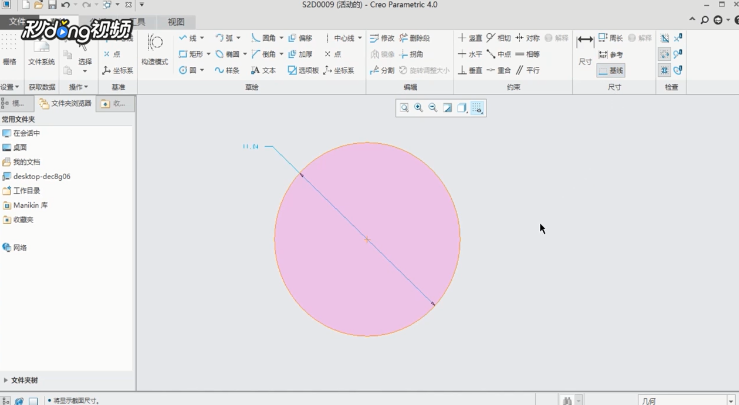
Task: Toggle 构造模式 (Construction Mode)
Action: click(155, 50)
